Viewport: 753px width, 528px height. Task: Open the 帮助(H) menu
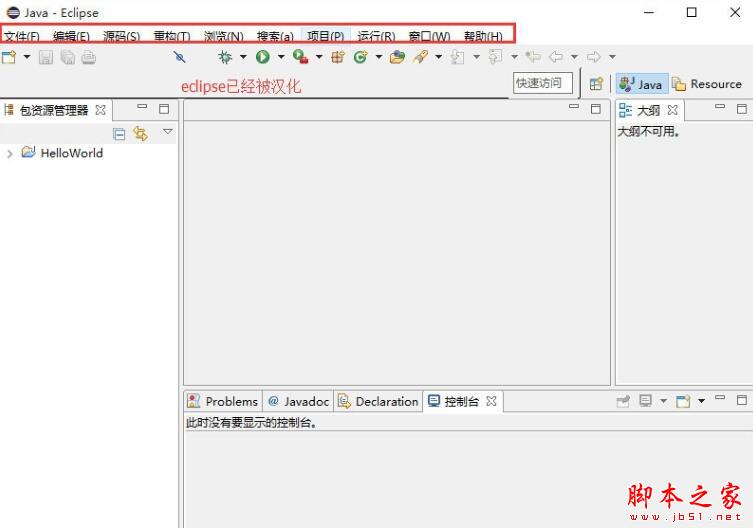pyautogui.click(x=483, y=36)
